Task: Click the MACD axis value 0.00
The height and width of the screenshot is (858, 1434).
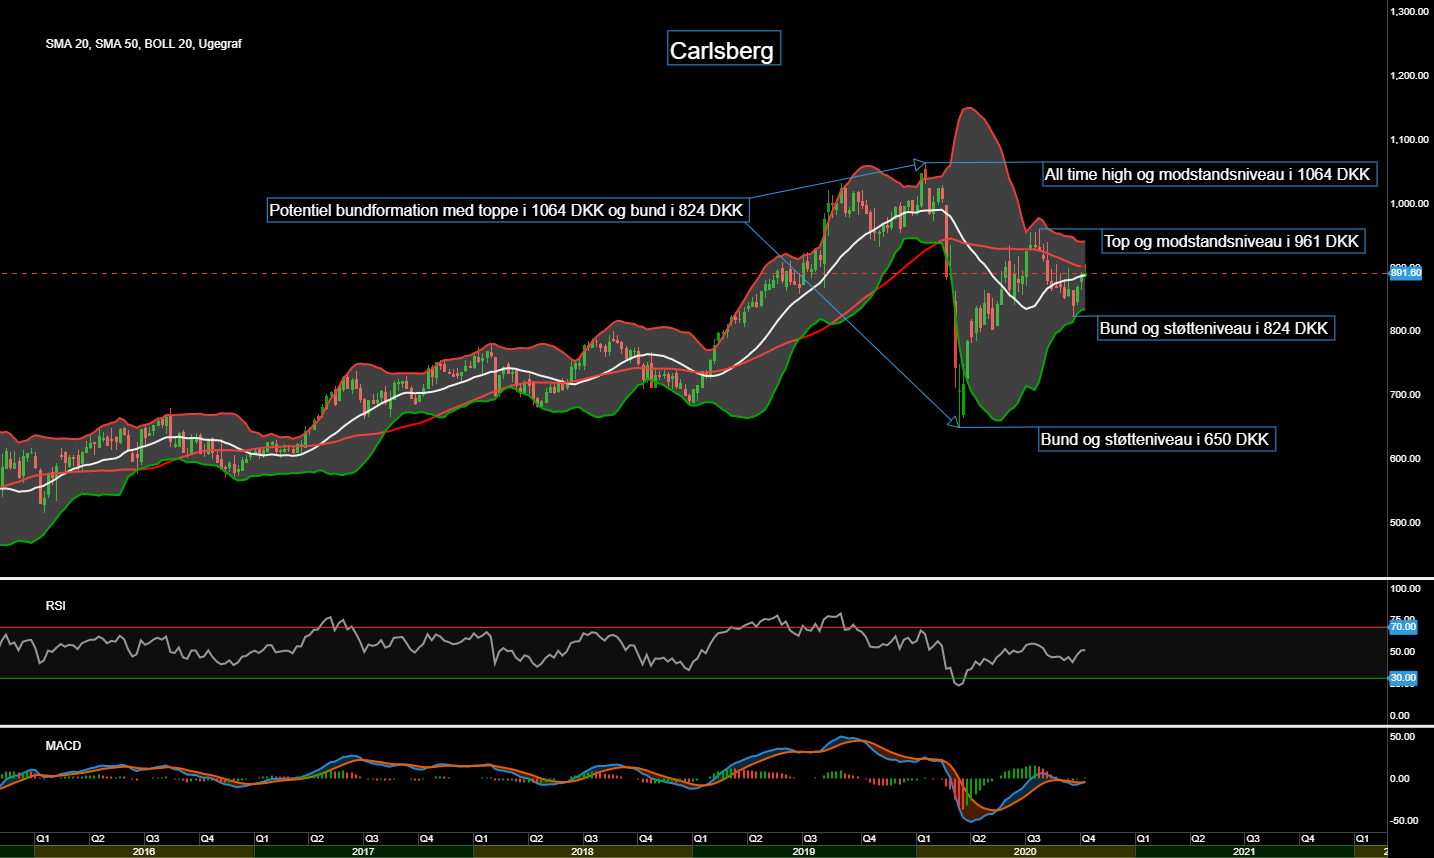Action: click(x=1401, y=779)
